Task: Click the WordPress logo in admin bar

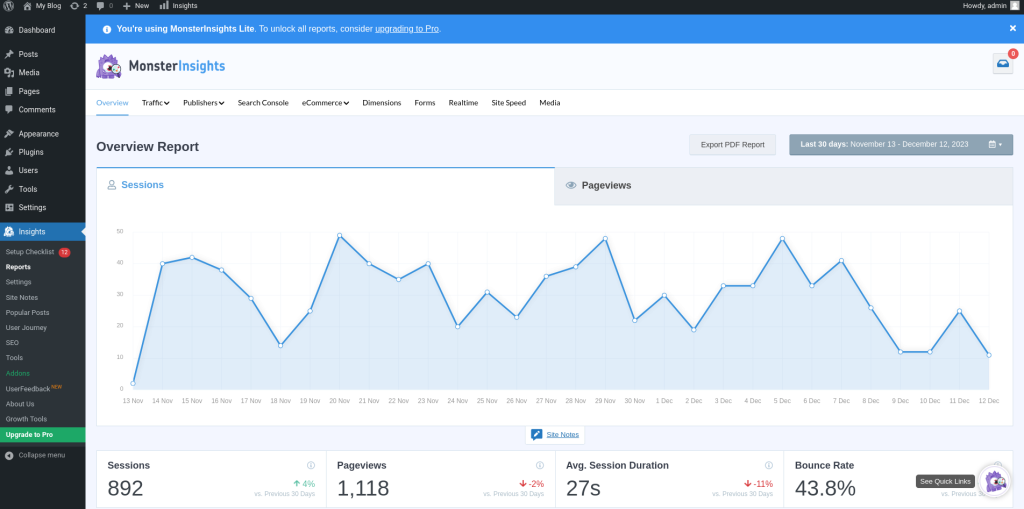Action: pyautogui.click(x=8, y=6)
